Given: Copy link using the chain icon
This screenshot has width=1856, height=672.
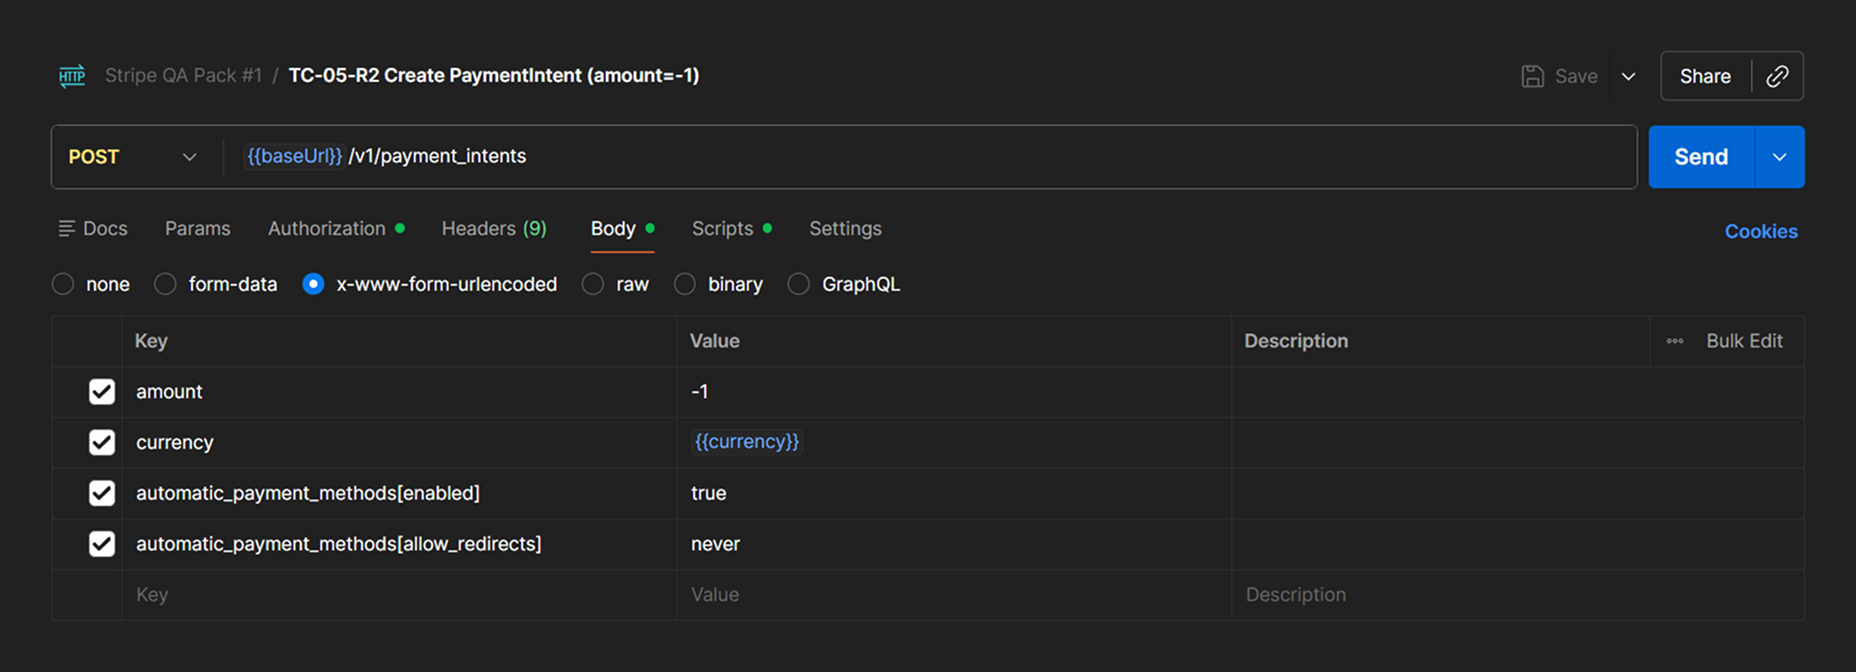Looking at the screenshot, I should click(1777, 76).
